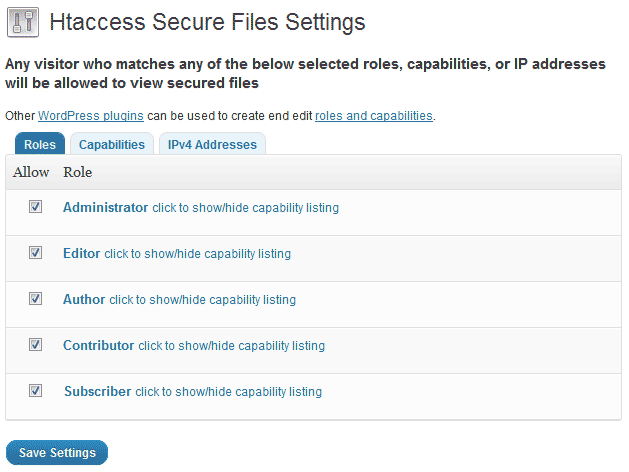The height and width of the screenshot is (472, 629).
Task: Toggle the Subscriber allow checkbox
Action: point(35,390)
